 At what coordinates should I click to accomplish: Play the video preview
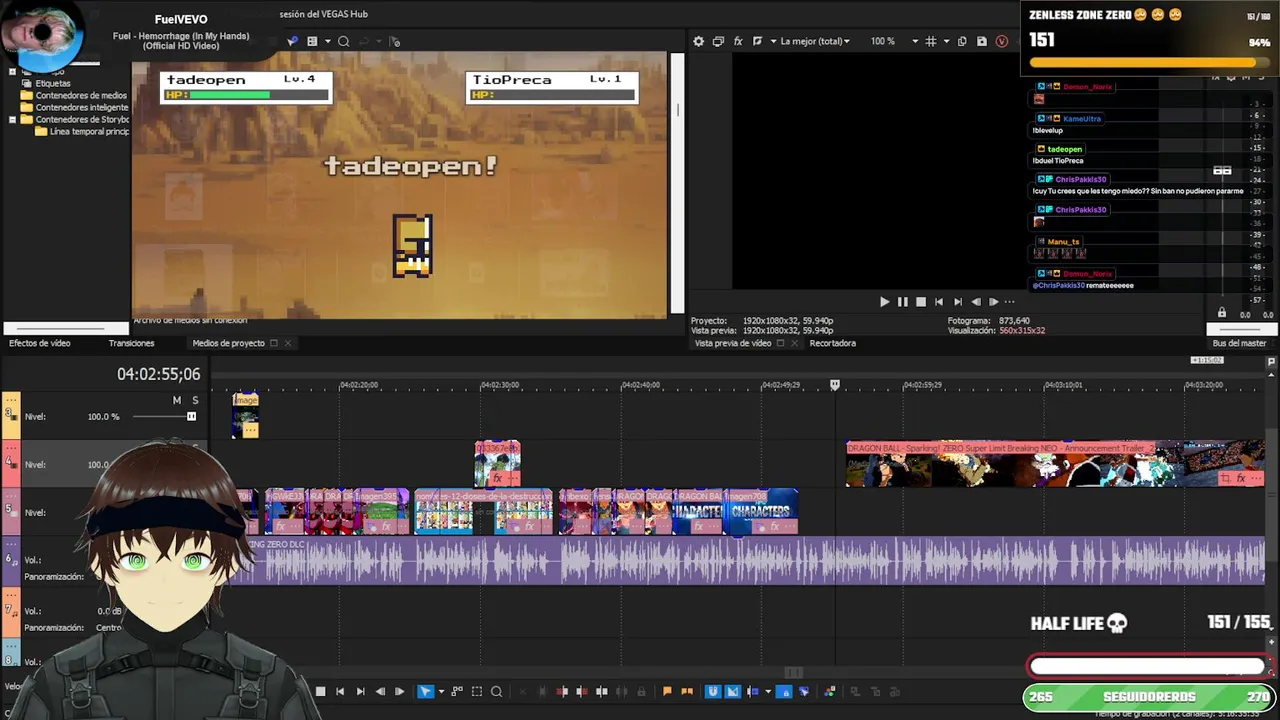[x=884, y=301]
